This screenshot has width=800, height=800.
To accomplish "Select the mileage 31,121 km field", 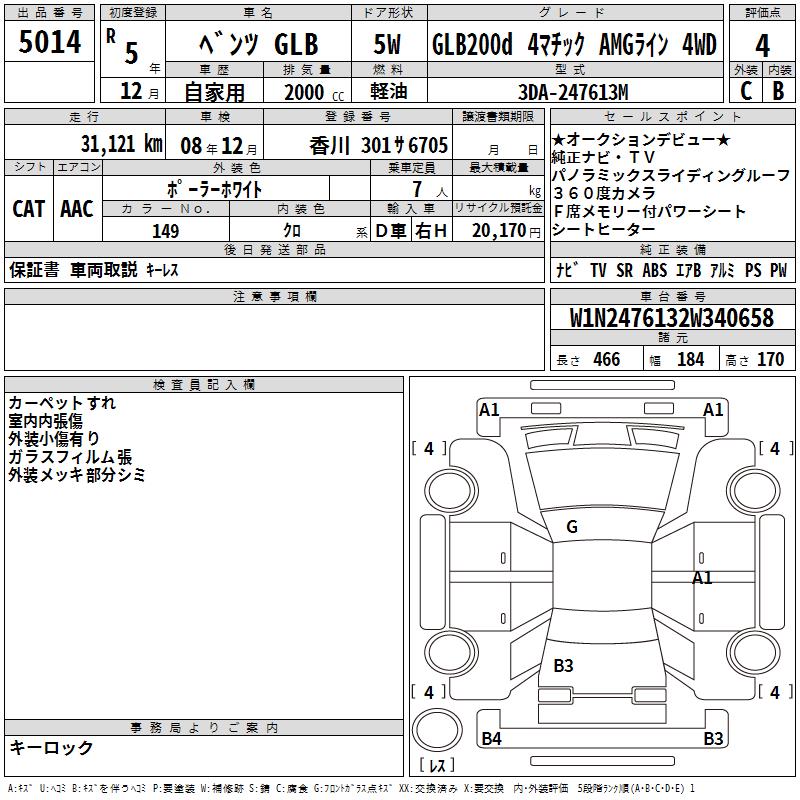I will point(85,142).
